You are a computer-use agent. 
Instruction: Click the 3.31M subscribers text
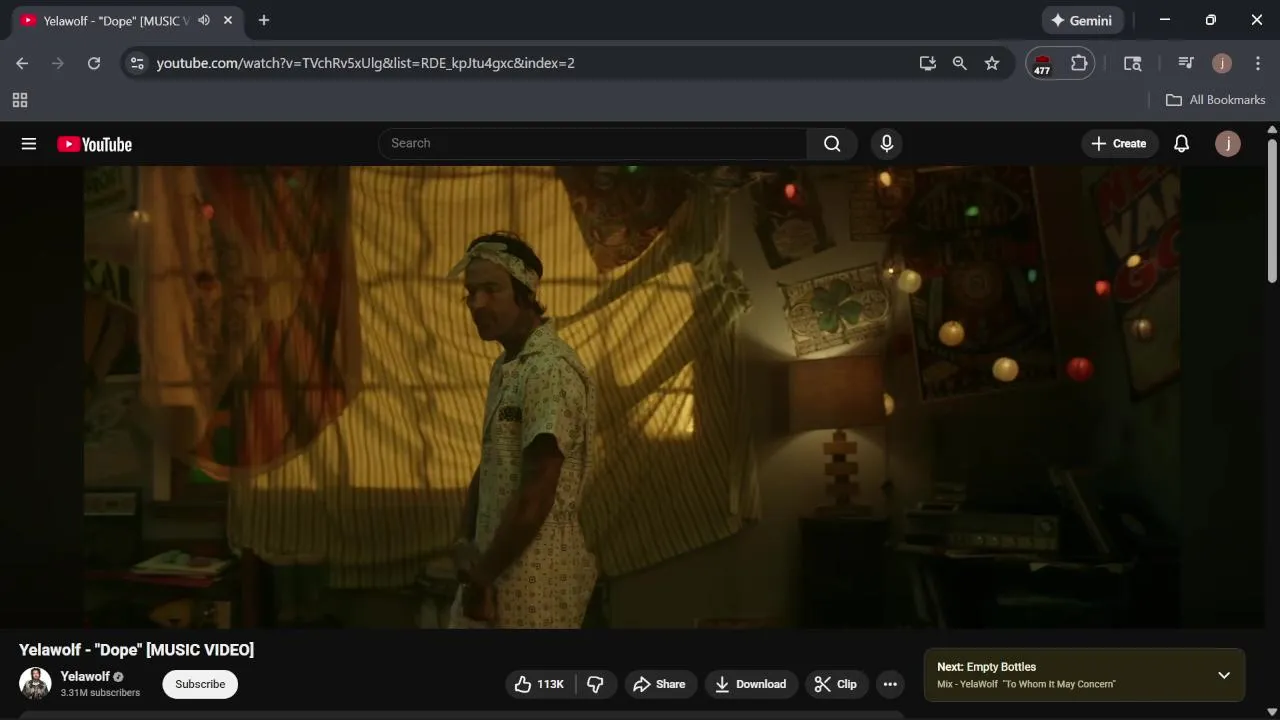coord(100,693)
